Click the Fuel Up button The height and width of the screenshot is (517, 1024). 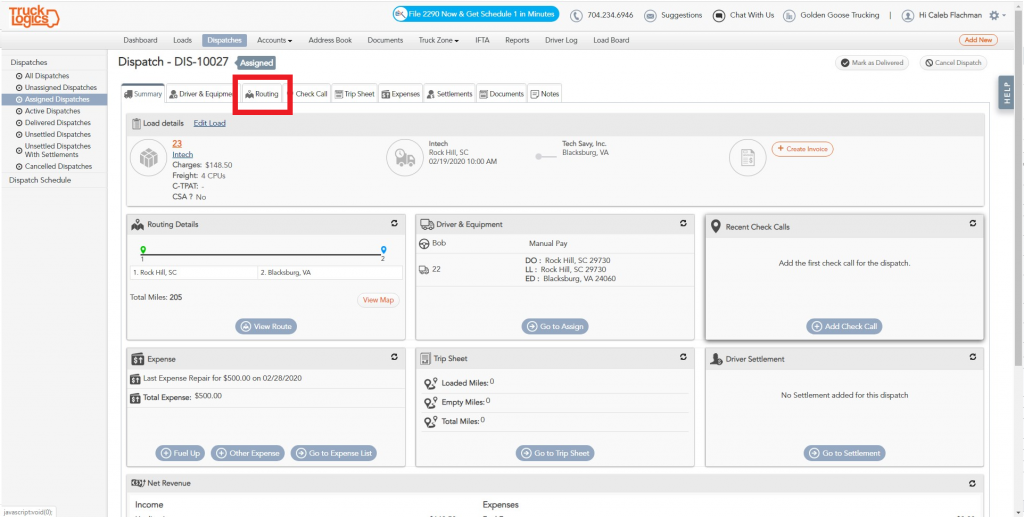pyautogui.click(x=180, y=453)
